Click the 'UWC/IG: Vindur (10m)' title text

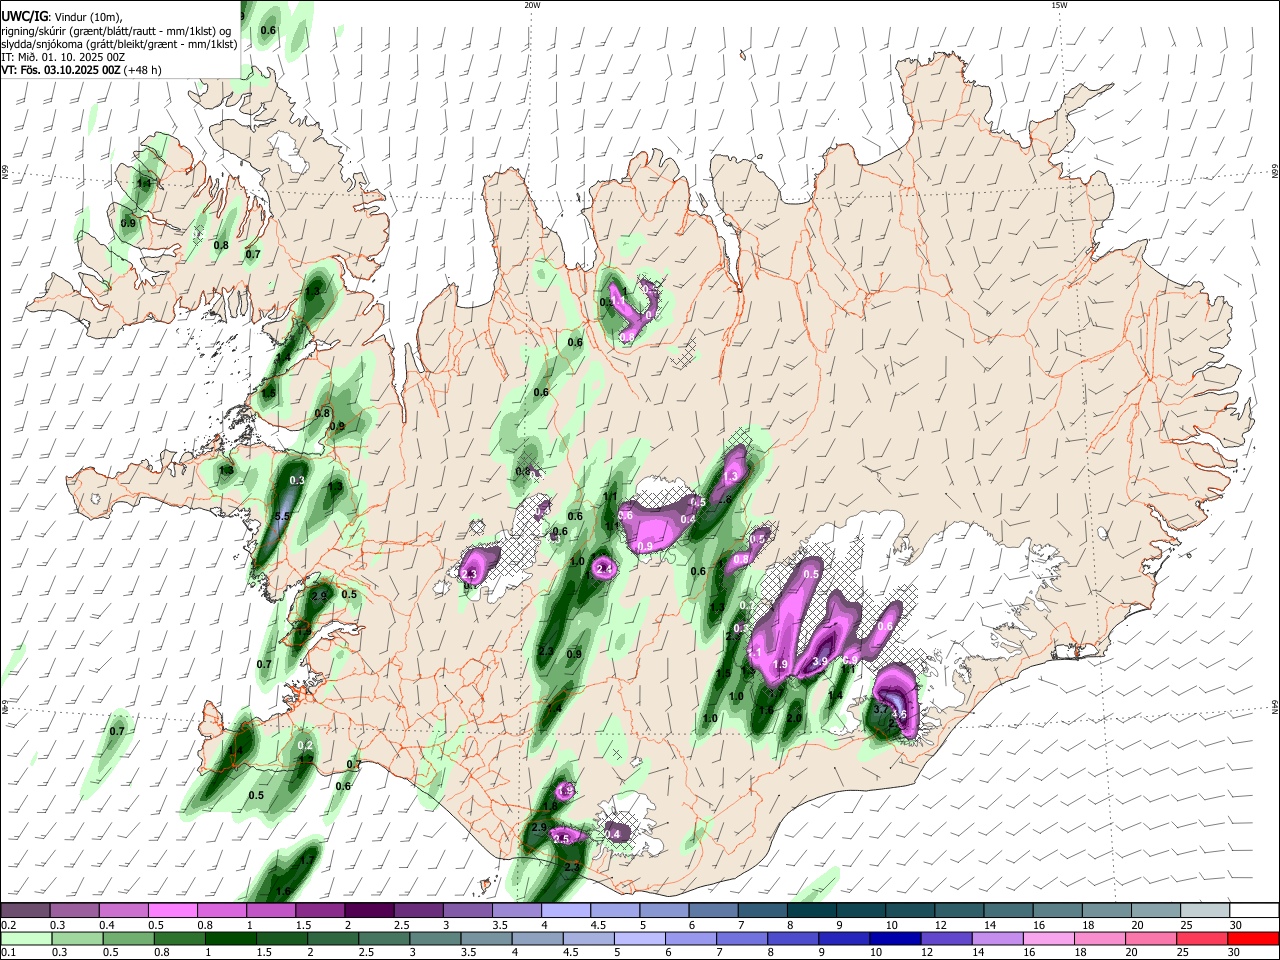tap(63, 16)
